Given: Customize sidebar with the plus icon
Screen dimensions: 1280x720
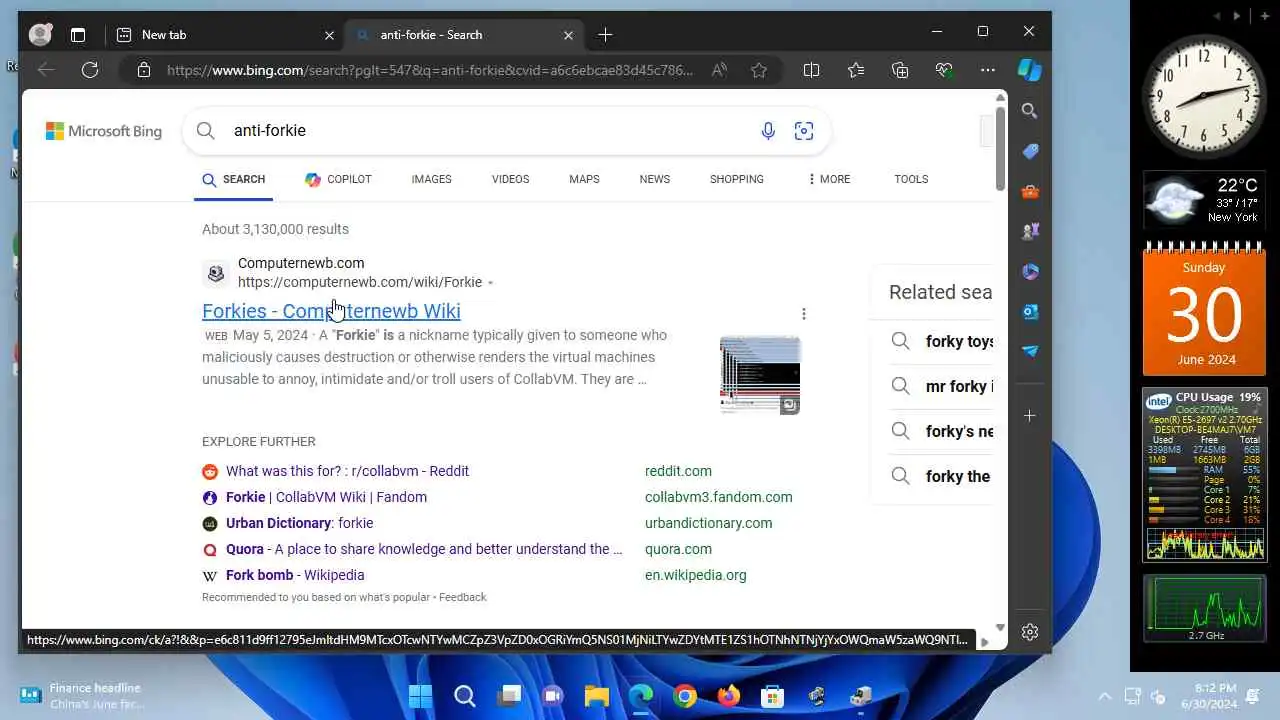Looking at the screenshot, I should [1030, 415].
